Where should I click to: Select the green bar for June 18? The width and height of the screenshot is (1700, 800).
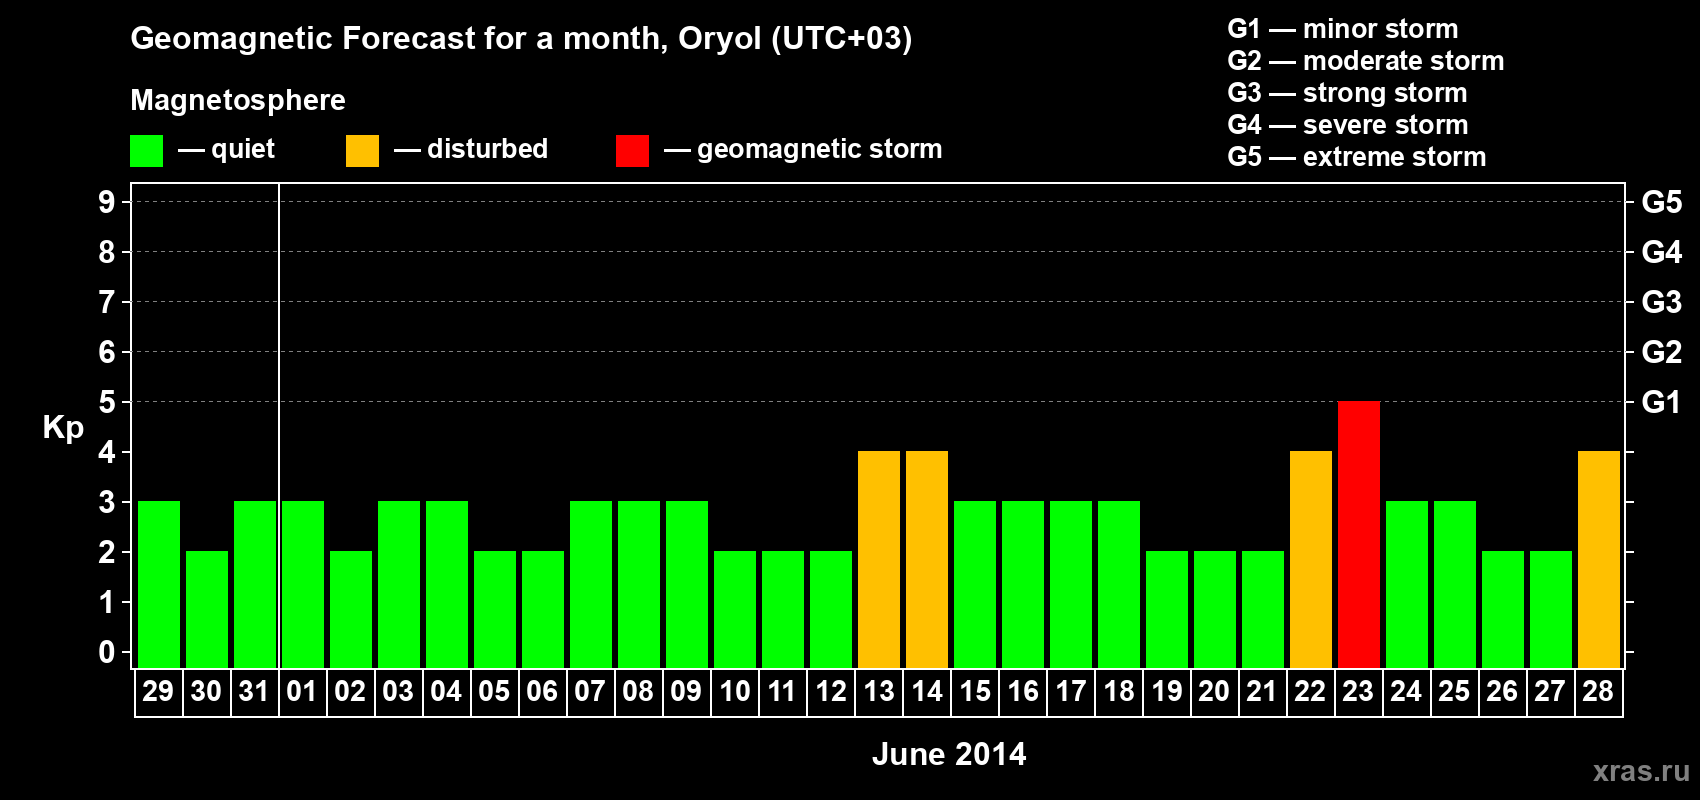[x=1119, y=585]
